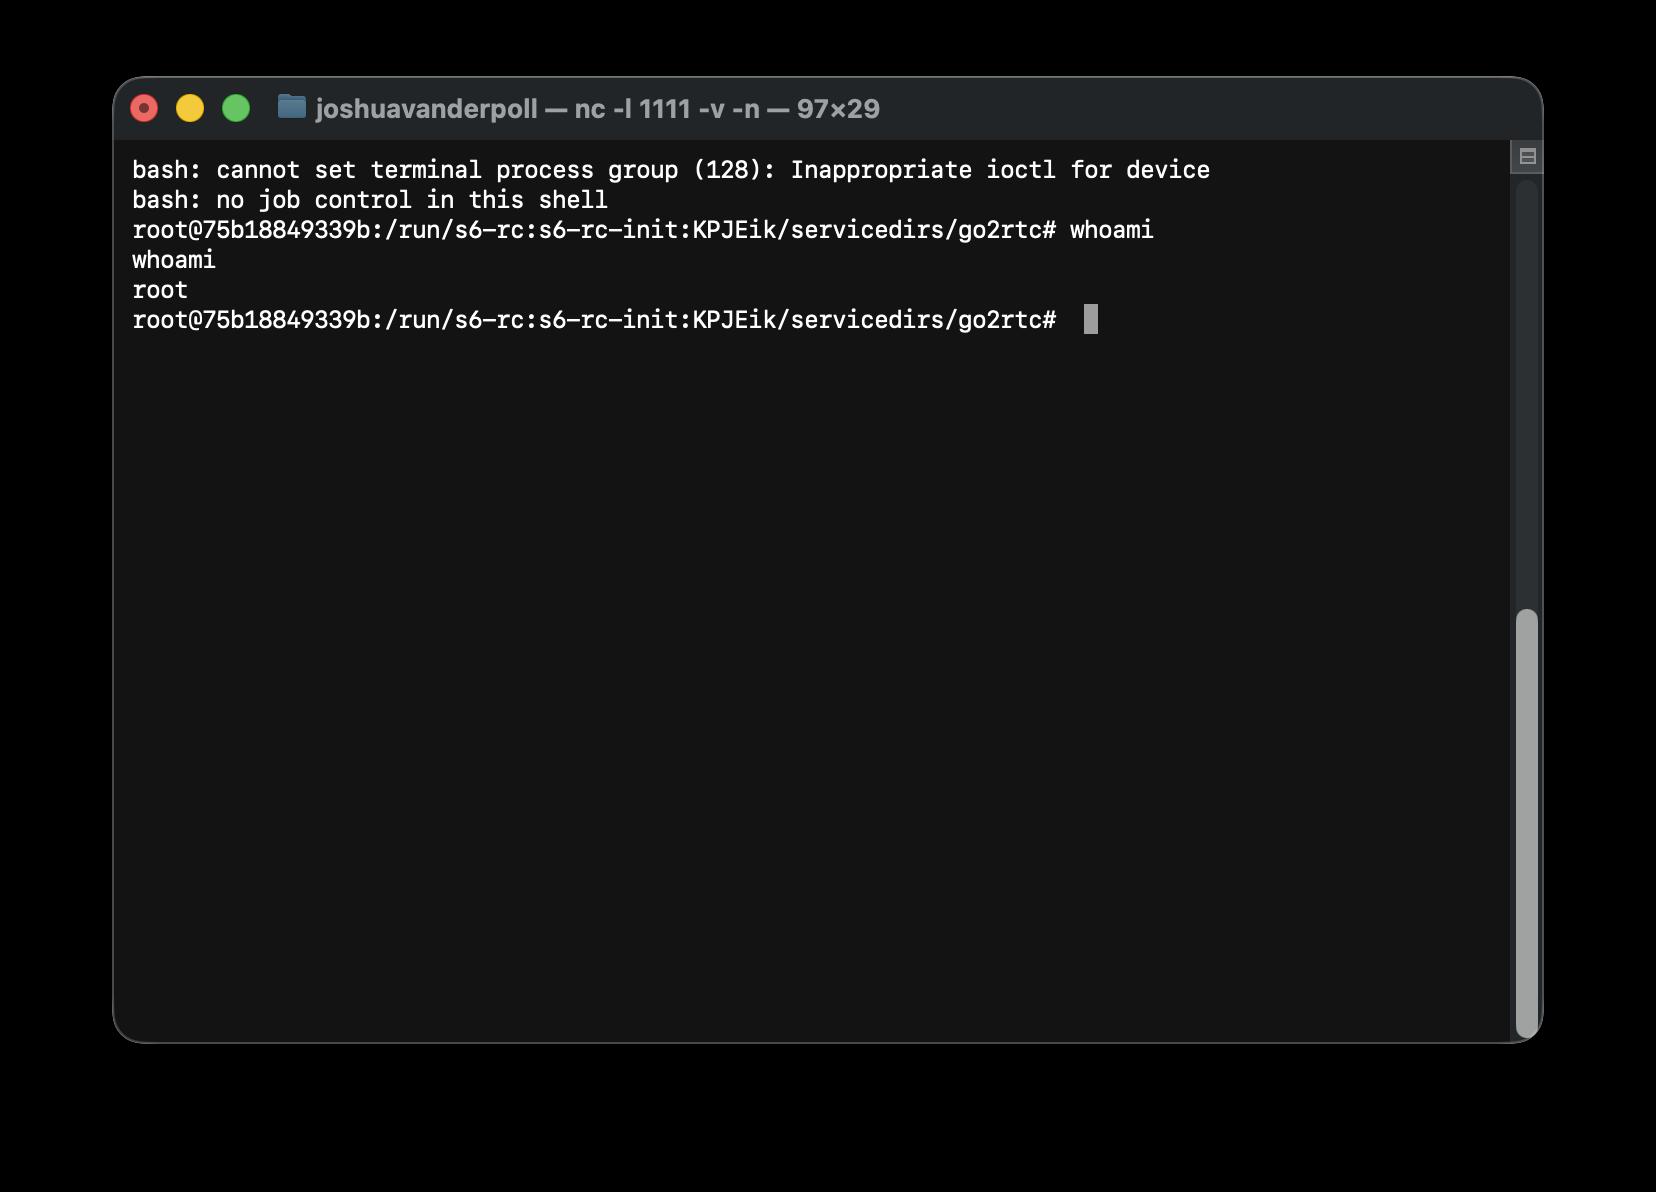Viewport: 1656px width, 1192px height.
Task: Click the folder proxy icon in title bar
Action: click(x=292, y=107)
